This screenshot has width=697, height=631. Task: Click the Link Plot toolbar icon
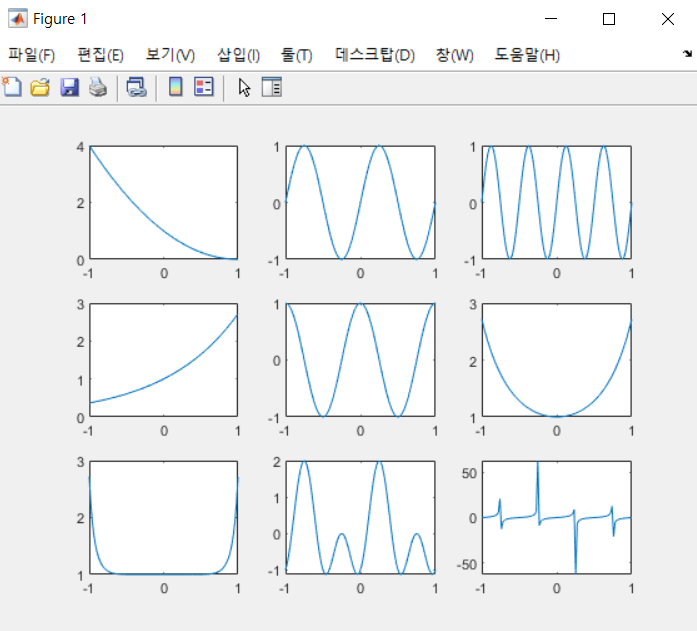pos(136,87)
